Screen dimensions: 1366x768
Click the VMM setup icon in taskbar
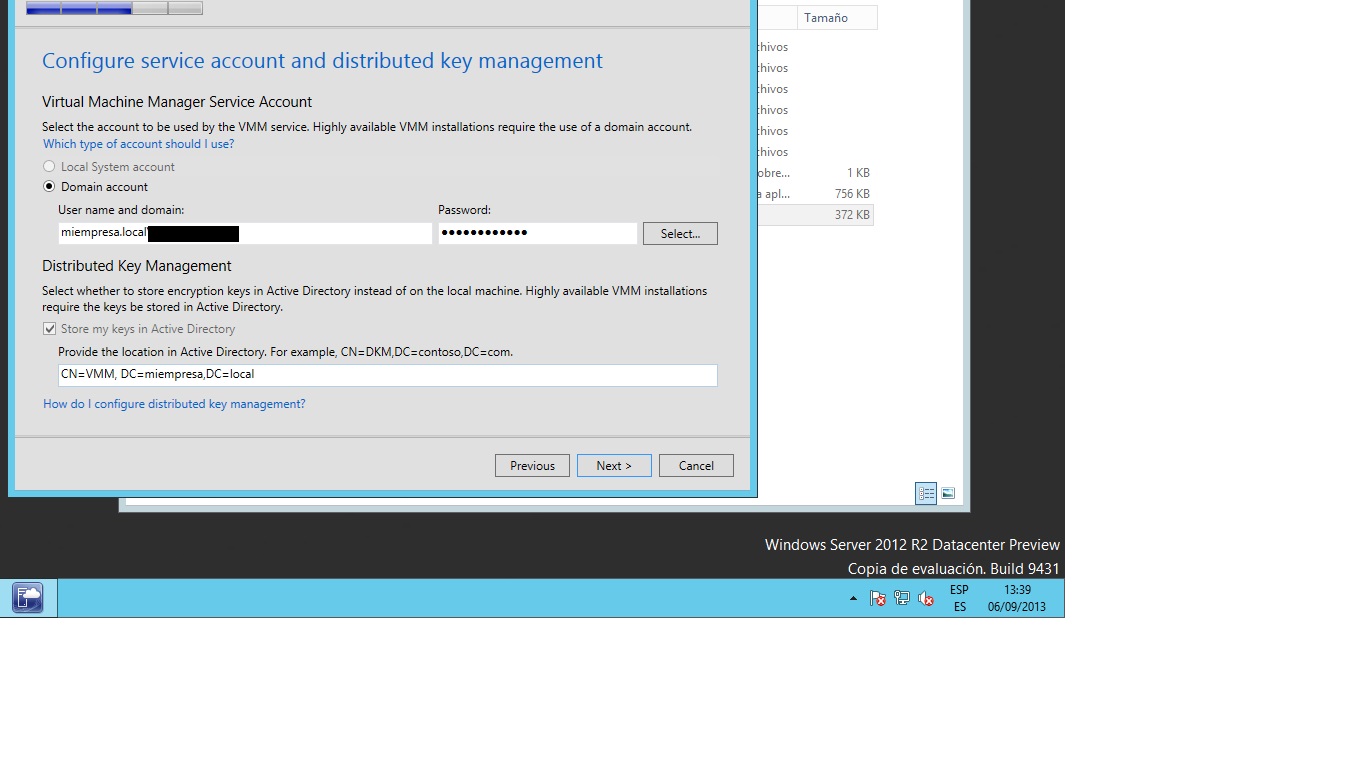(x=28, y=598)
